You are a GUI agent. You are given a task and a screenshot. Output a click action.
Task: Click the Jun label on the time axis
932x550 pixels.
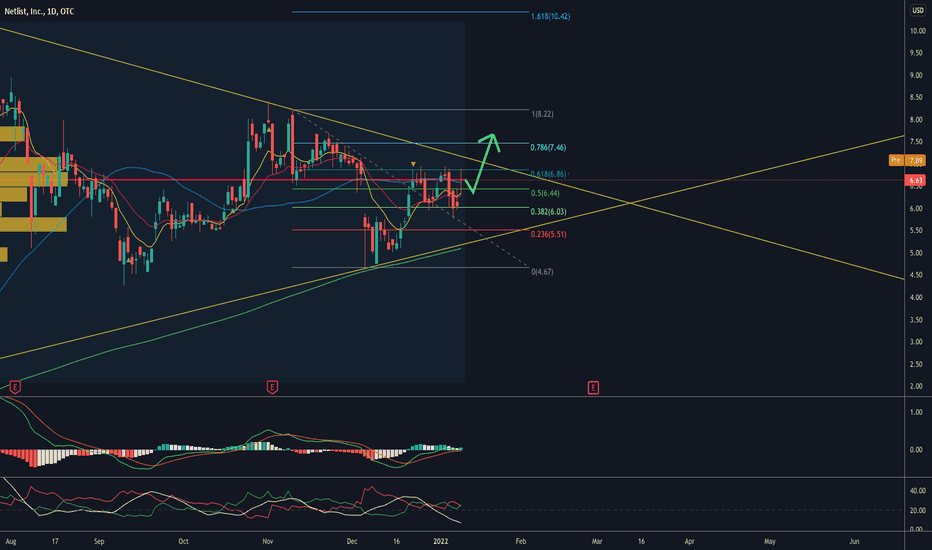[x=854, y=541]
